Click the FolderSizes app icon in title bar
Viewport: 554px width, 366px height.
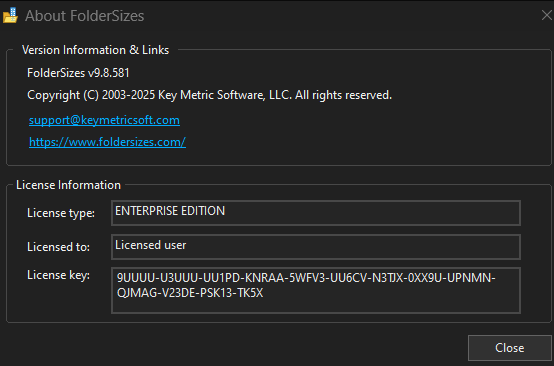click(x=11, y=16)
